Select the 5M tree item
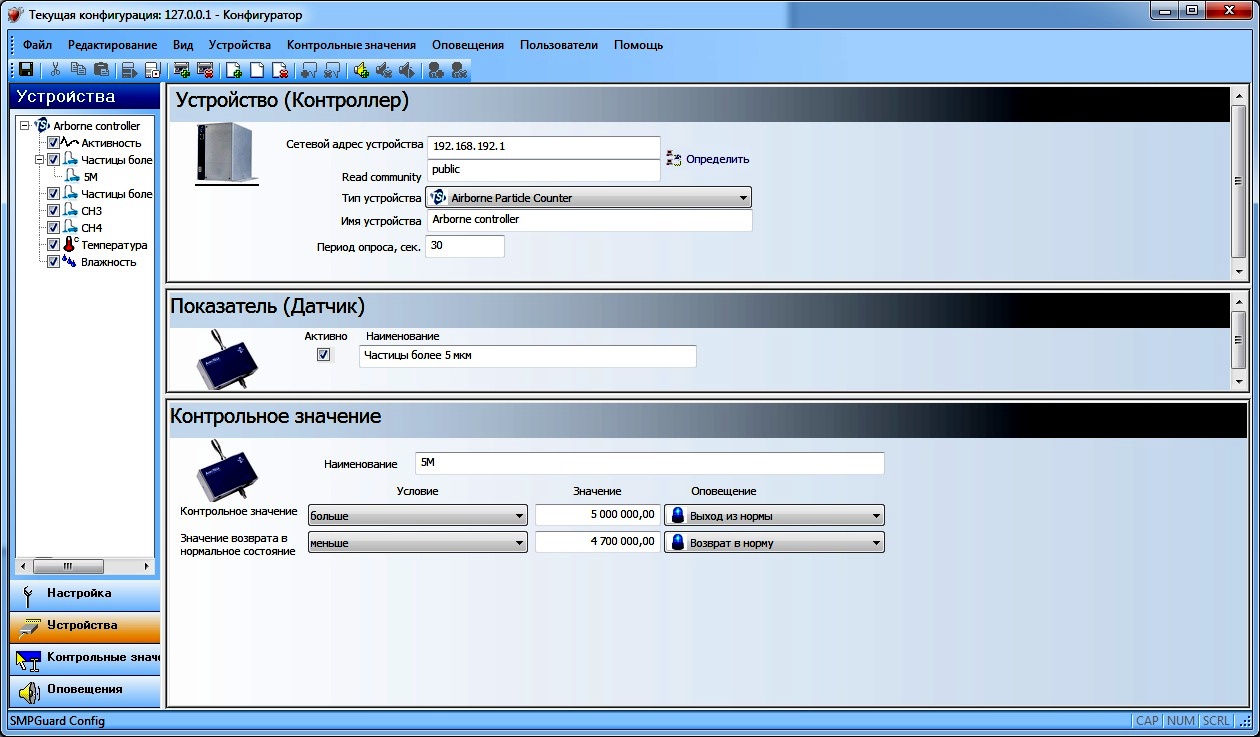The width and height of the screenshot is (1260, 737). 91,177
